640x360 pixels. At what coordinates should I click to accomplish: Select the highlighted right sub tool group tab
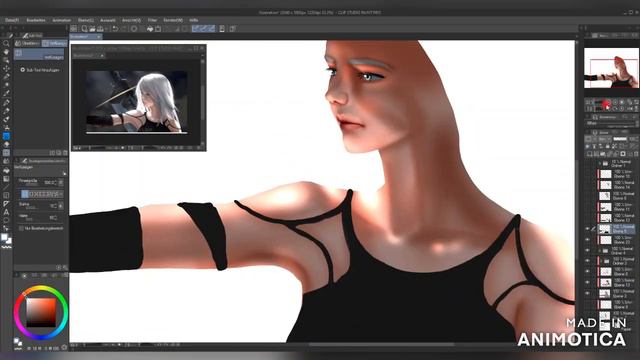pyautogui.click(x=54, y=43)
